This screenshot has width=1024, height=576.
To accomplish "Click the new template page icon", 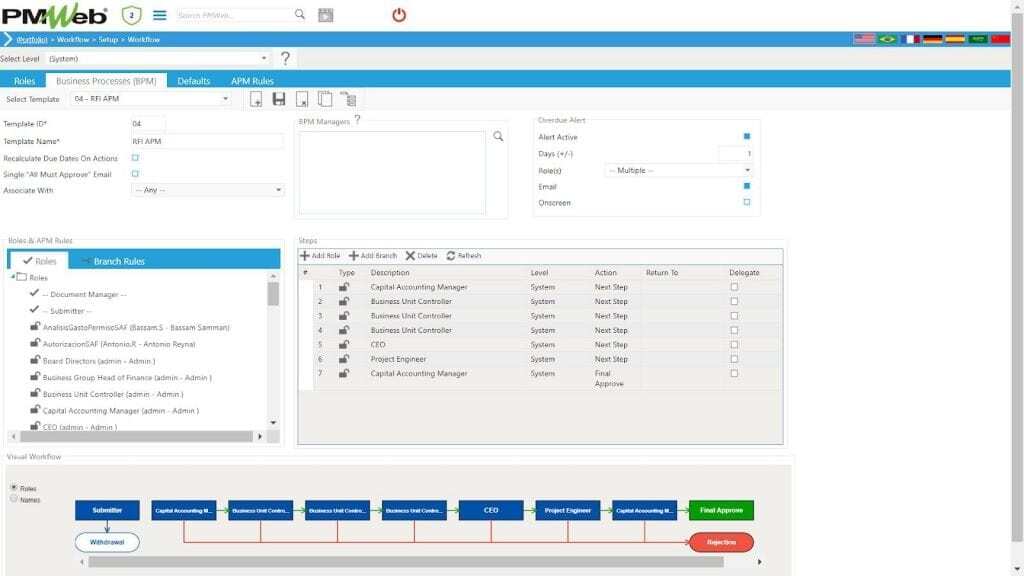I will point(256,99).
